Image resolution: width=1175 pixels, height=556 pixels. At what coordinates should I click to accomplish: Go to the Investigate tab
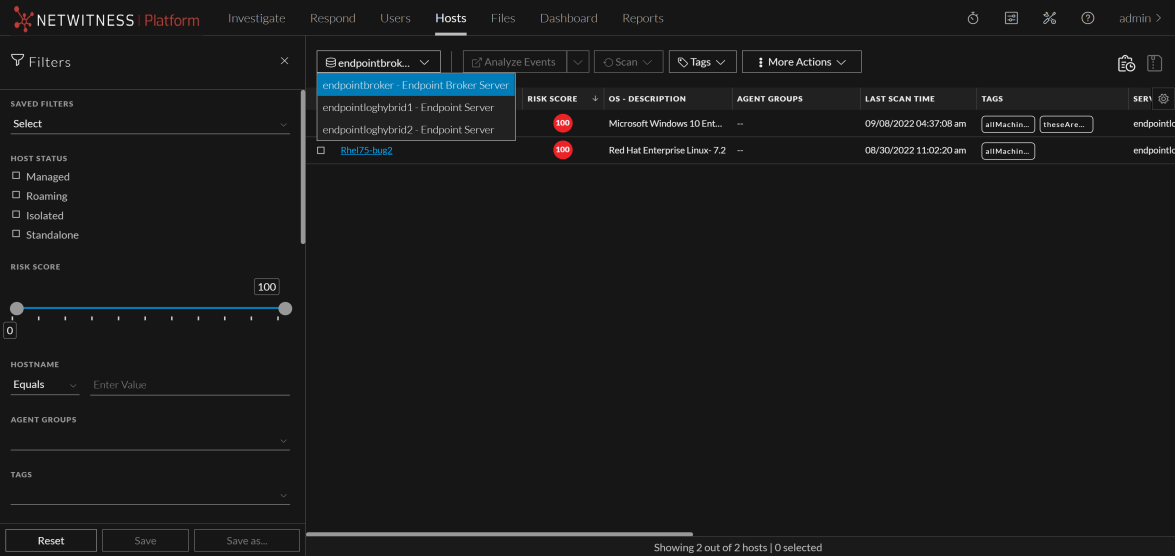(x=256, y=18)
